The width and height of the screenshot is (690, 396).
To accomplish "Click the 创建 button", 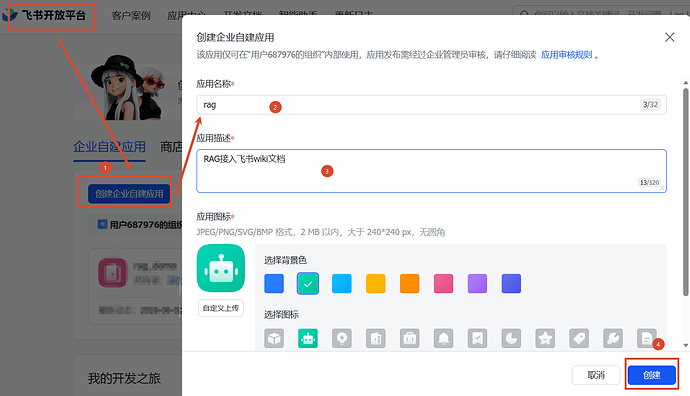I will click(652, 375).
